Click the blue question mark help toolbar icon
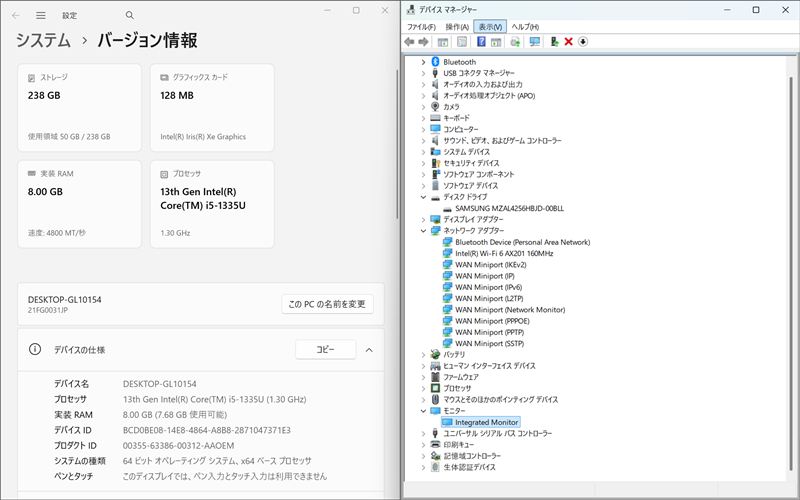Screen dimensions: 800x500 [481, 42]
